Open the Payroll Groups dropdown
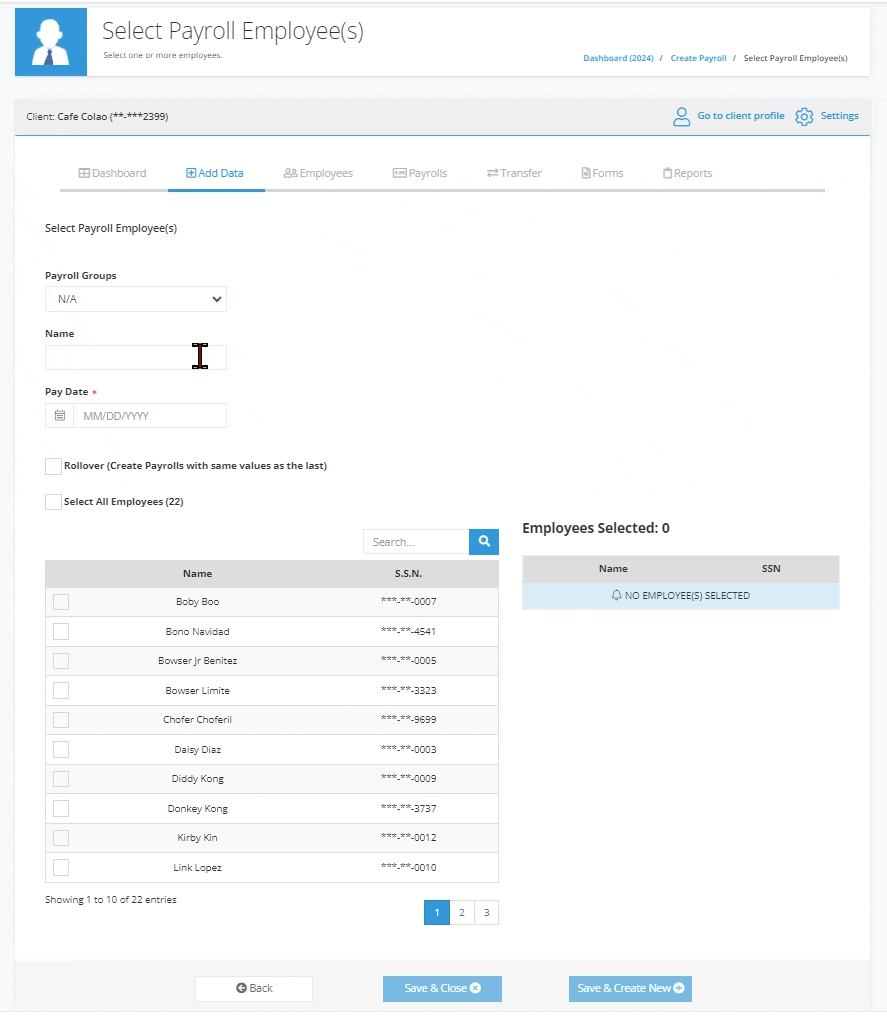 (135, 298)
